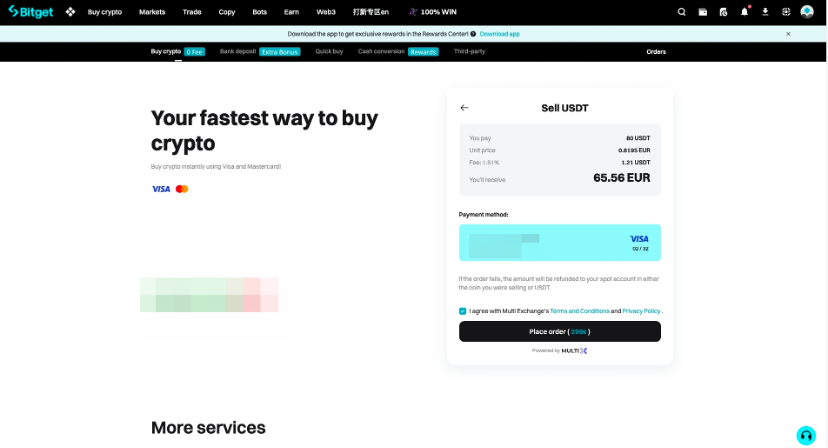Screen dimensions: 828x448
Task: Open the apps grid icon beside the logo
Action: (x=70, y=12)
